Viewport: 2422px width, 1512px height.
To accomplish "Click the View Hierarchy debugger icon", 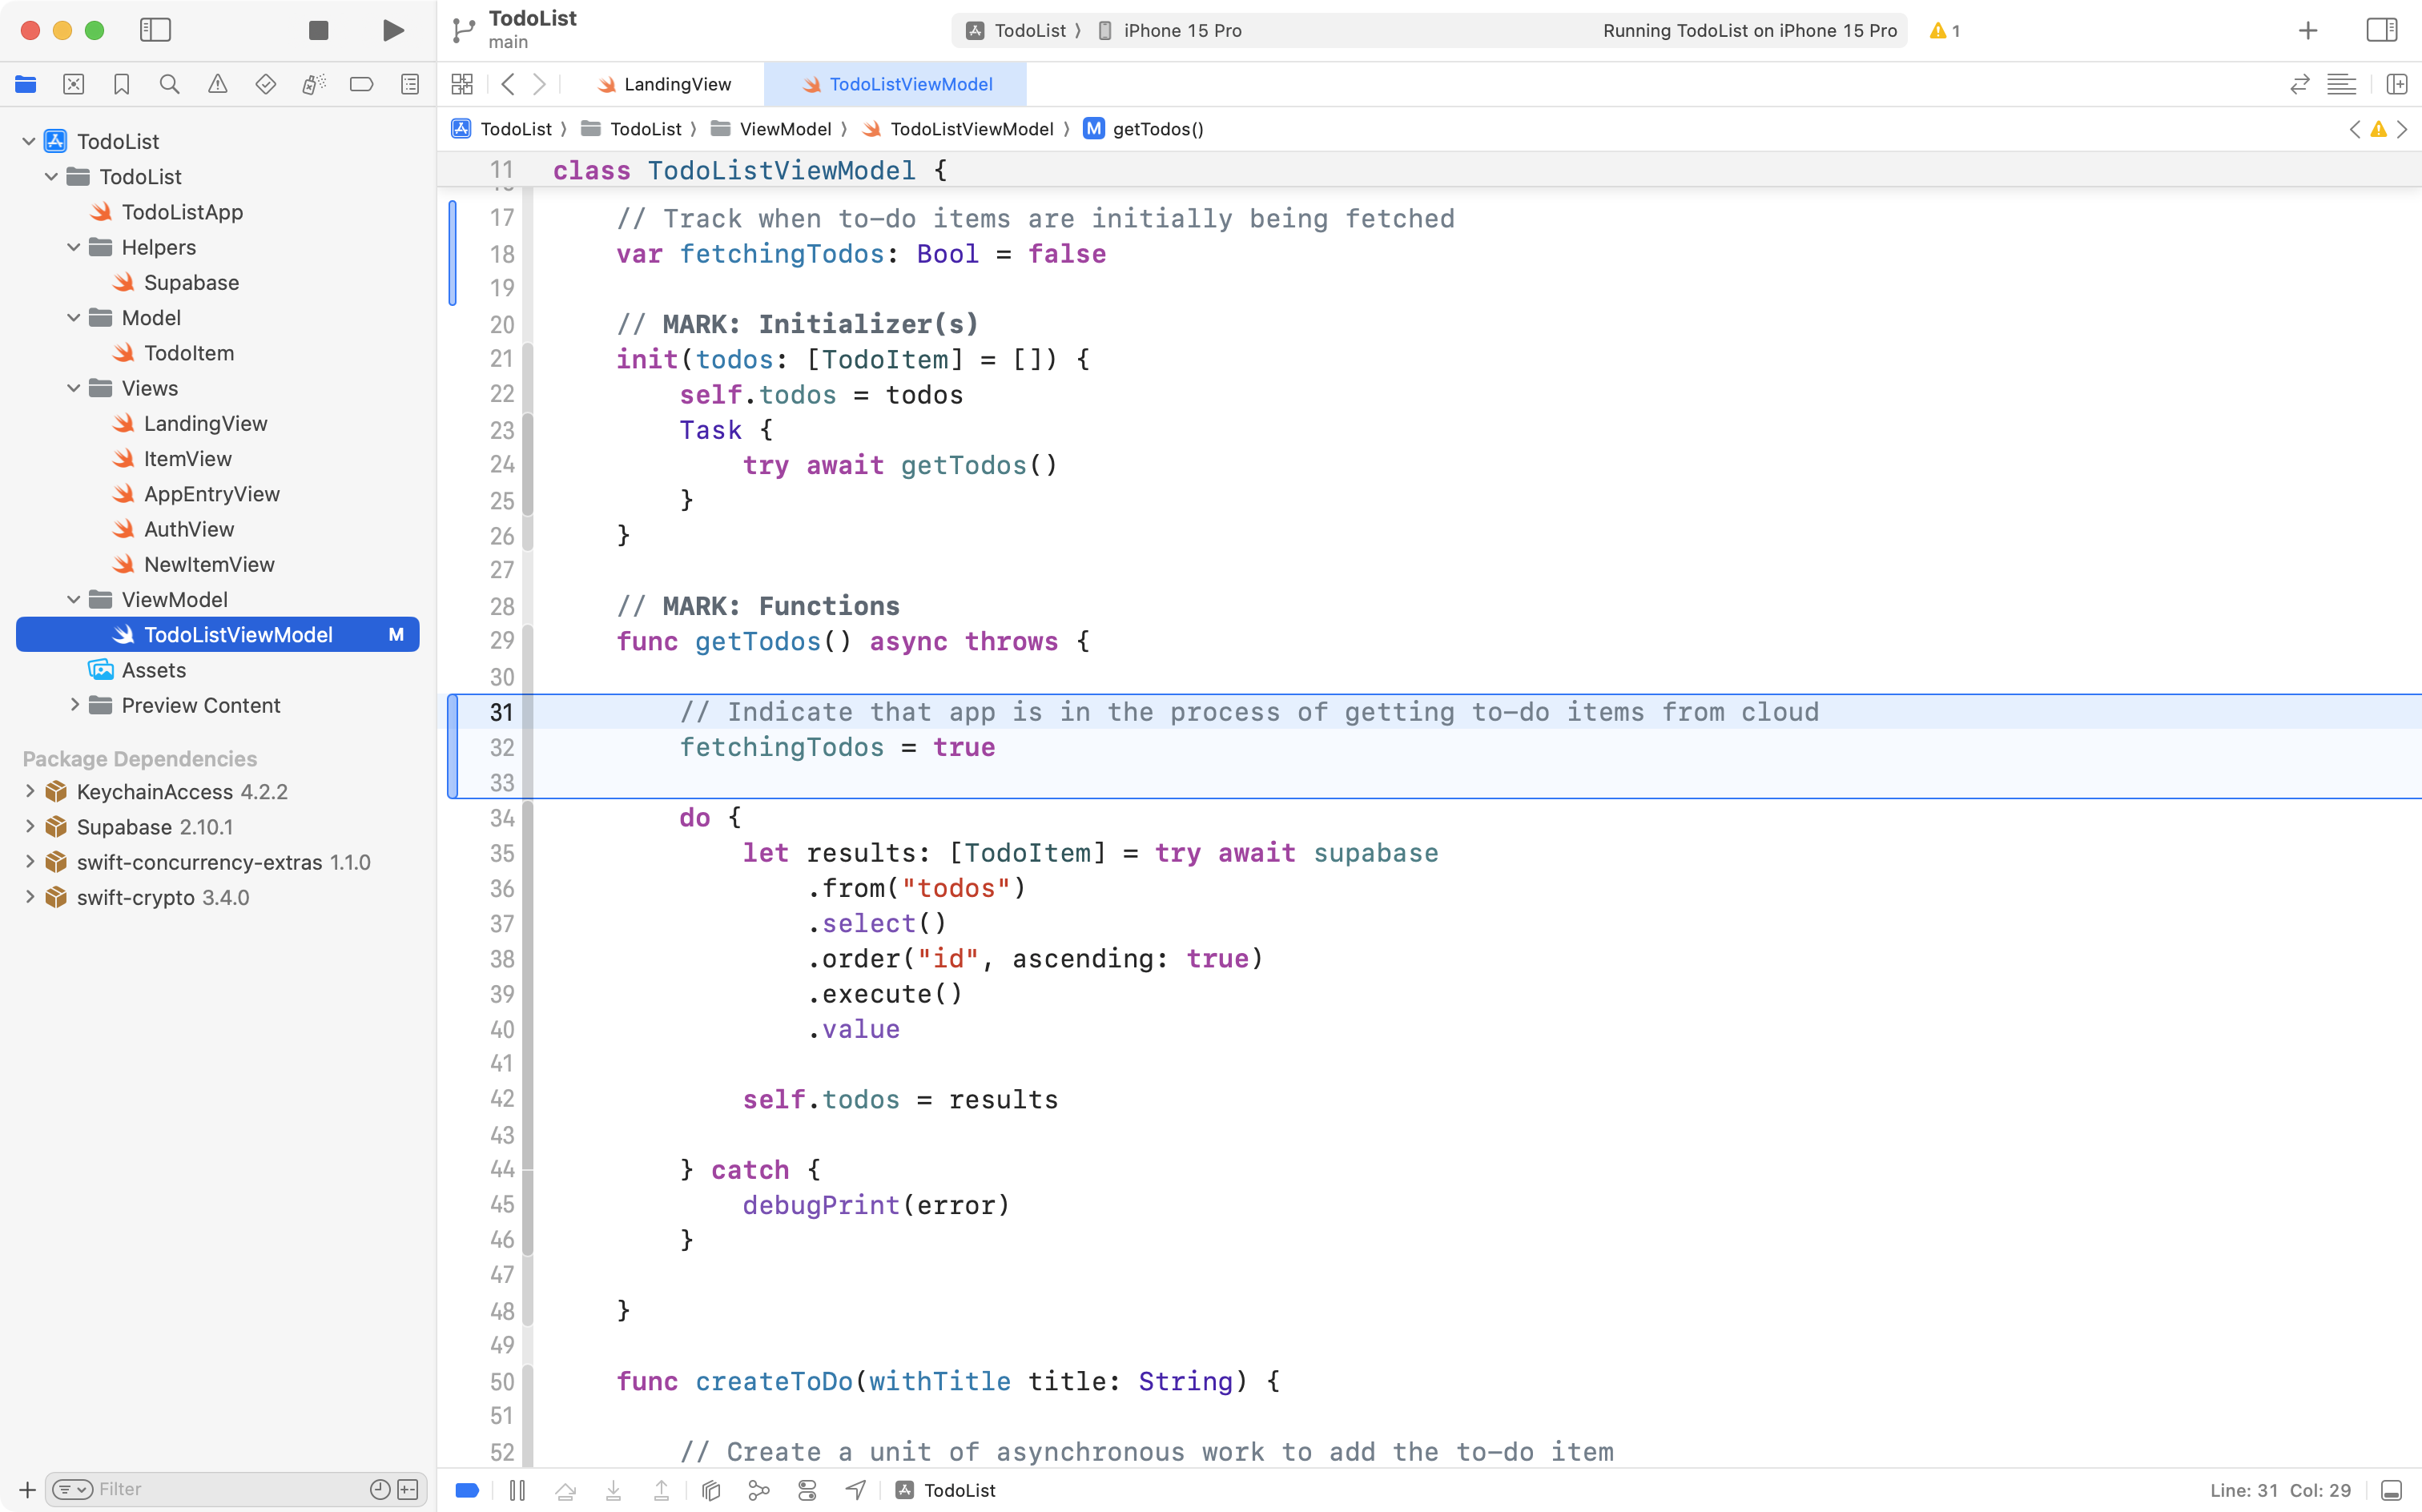I will [710, 1489].
